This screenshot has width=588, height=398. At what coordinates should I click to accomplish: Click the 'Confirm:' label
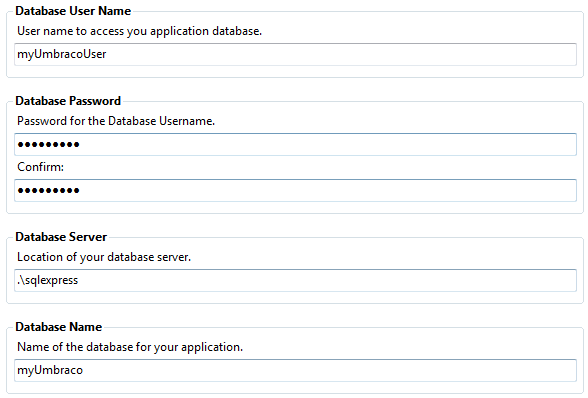[40, 167]
